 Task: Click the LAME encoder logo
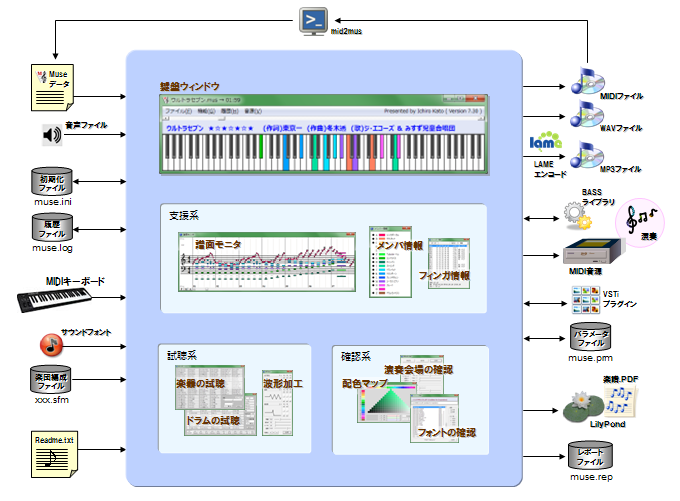pyautogui.click(x=544, y=143)
